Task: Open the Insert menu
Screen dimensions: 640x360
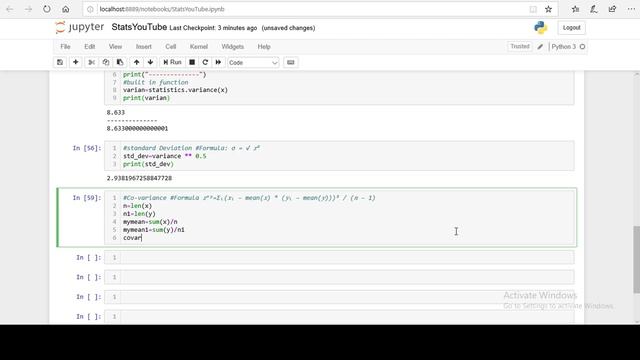Action: pos(144,47)
